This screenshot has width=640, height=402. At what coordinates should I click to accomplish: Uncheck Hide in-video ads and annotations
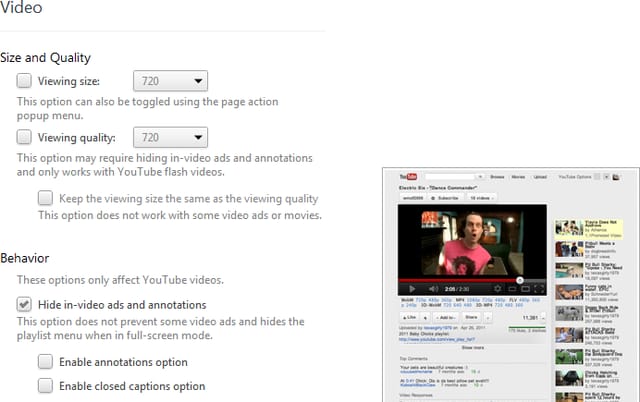click(24, 304)
